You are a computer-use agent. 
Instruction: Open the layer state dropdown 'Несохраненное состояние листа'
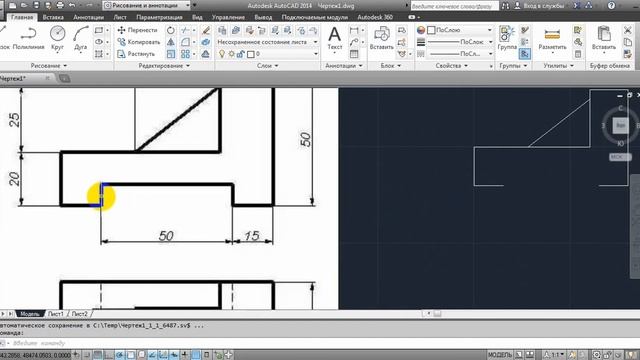click(267, 42)
